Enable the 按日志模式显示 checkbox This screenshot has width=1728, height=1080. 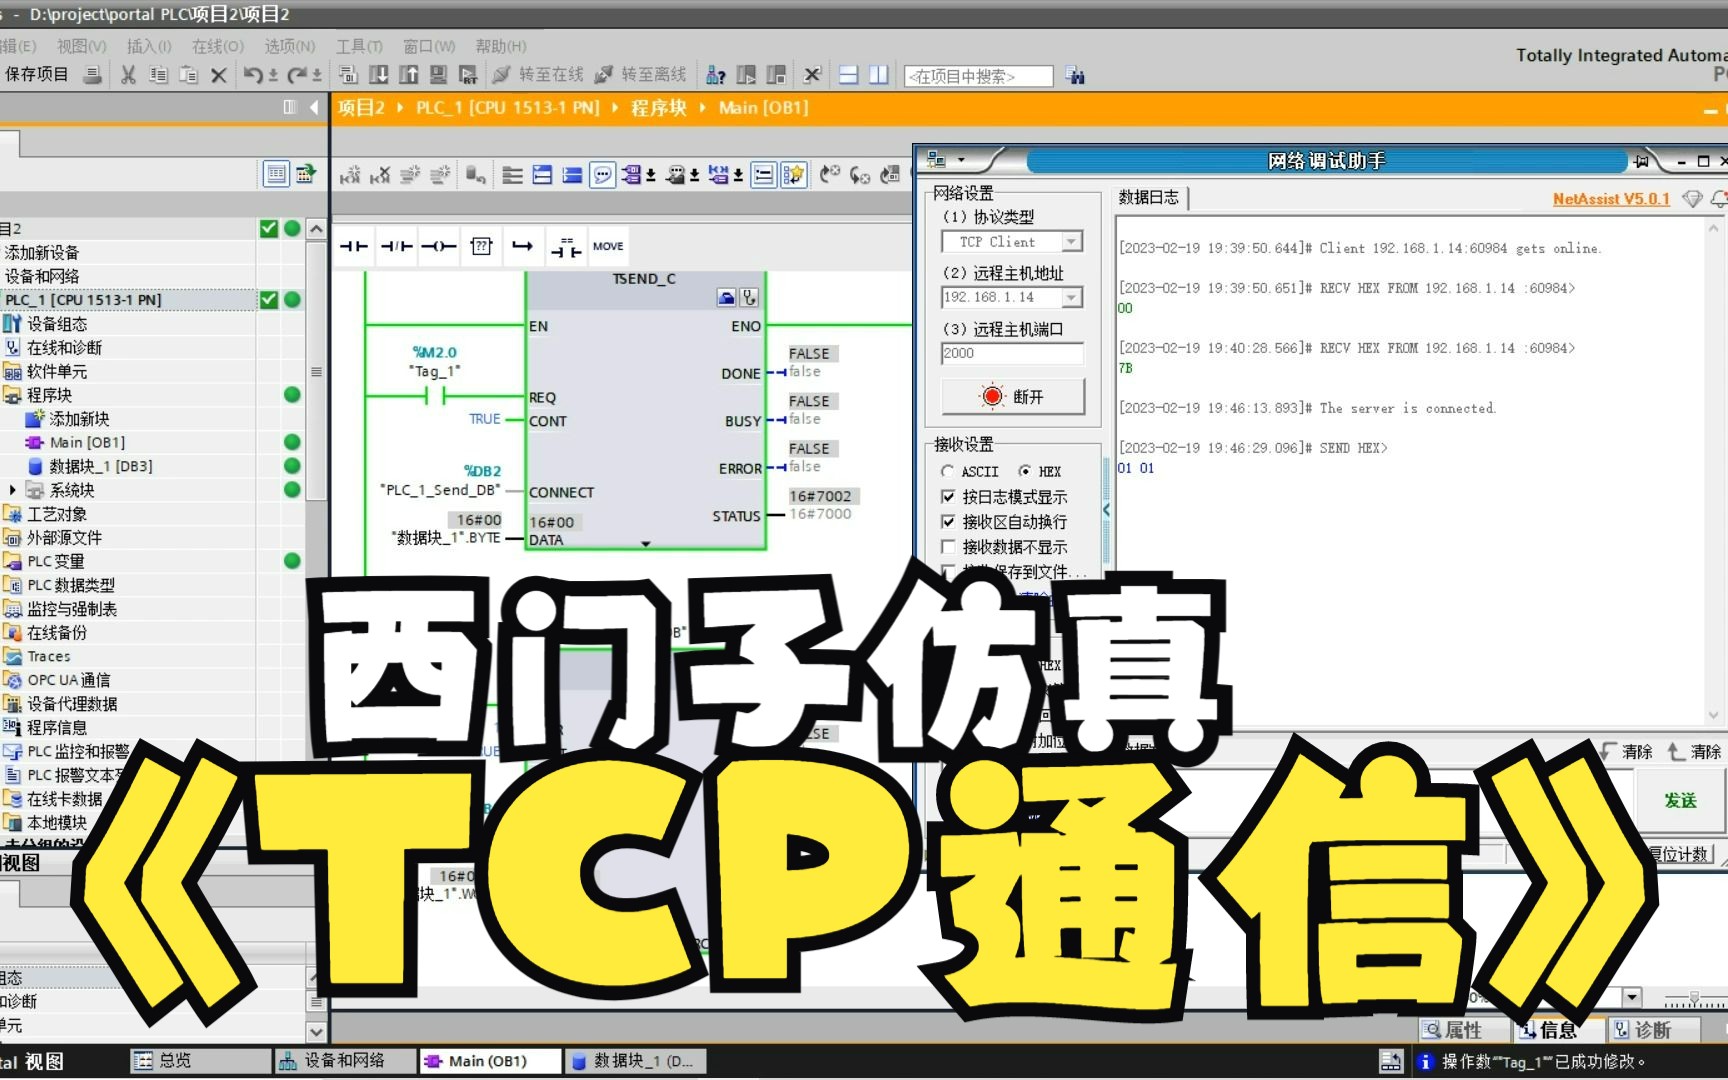tap(948, 496)
